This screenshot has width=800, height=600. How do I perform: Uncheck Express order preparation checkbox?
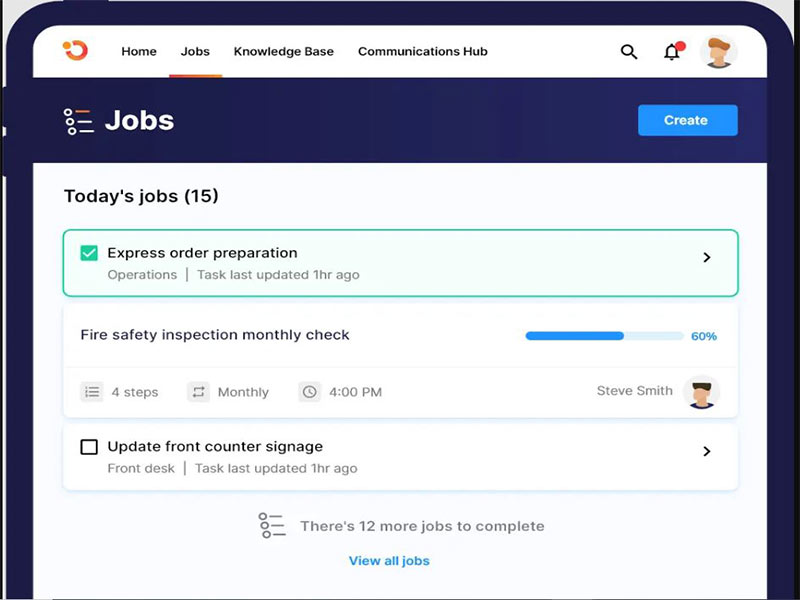(x=89, y=254)
